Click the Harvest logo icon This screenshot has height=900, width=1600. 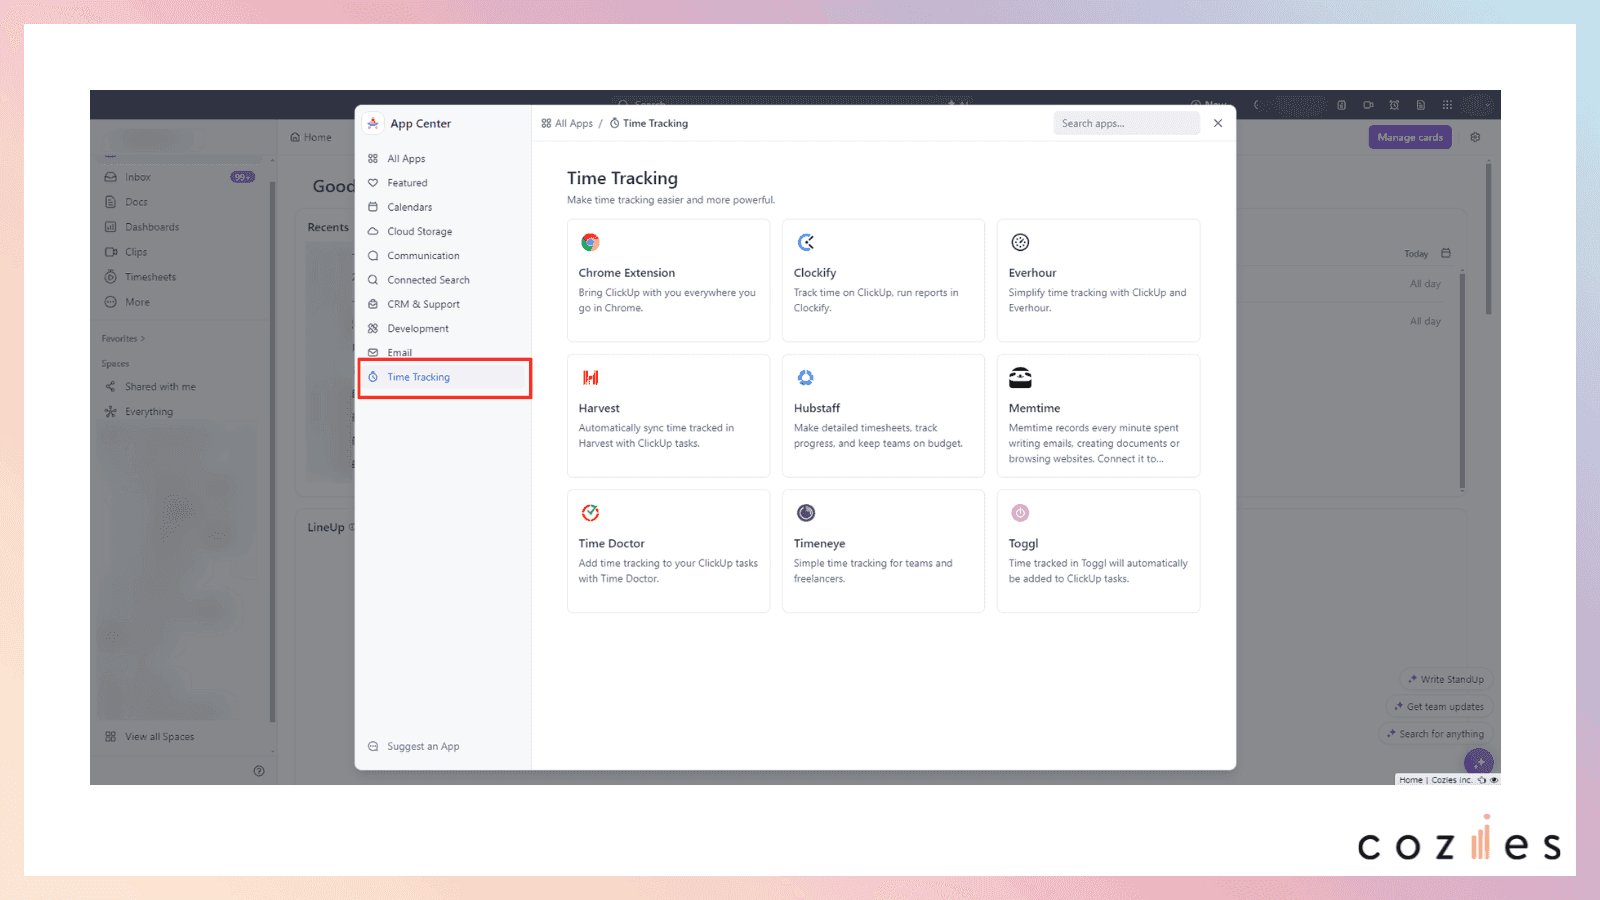click(x=590, y=378)
